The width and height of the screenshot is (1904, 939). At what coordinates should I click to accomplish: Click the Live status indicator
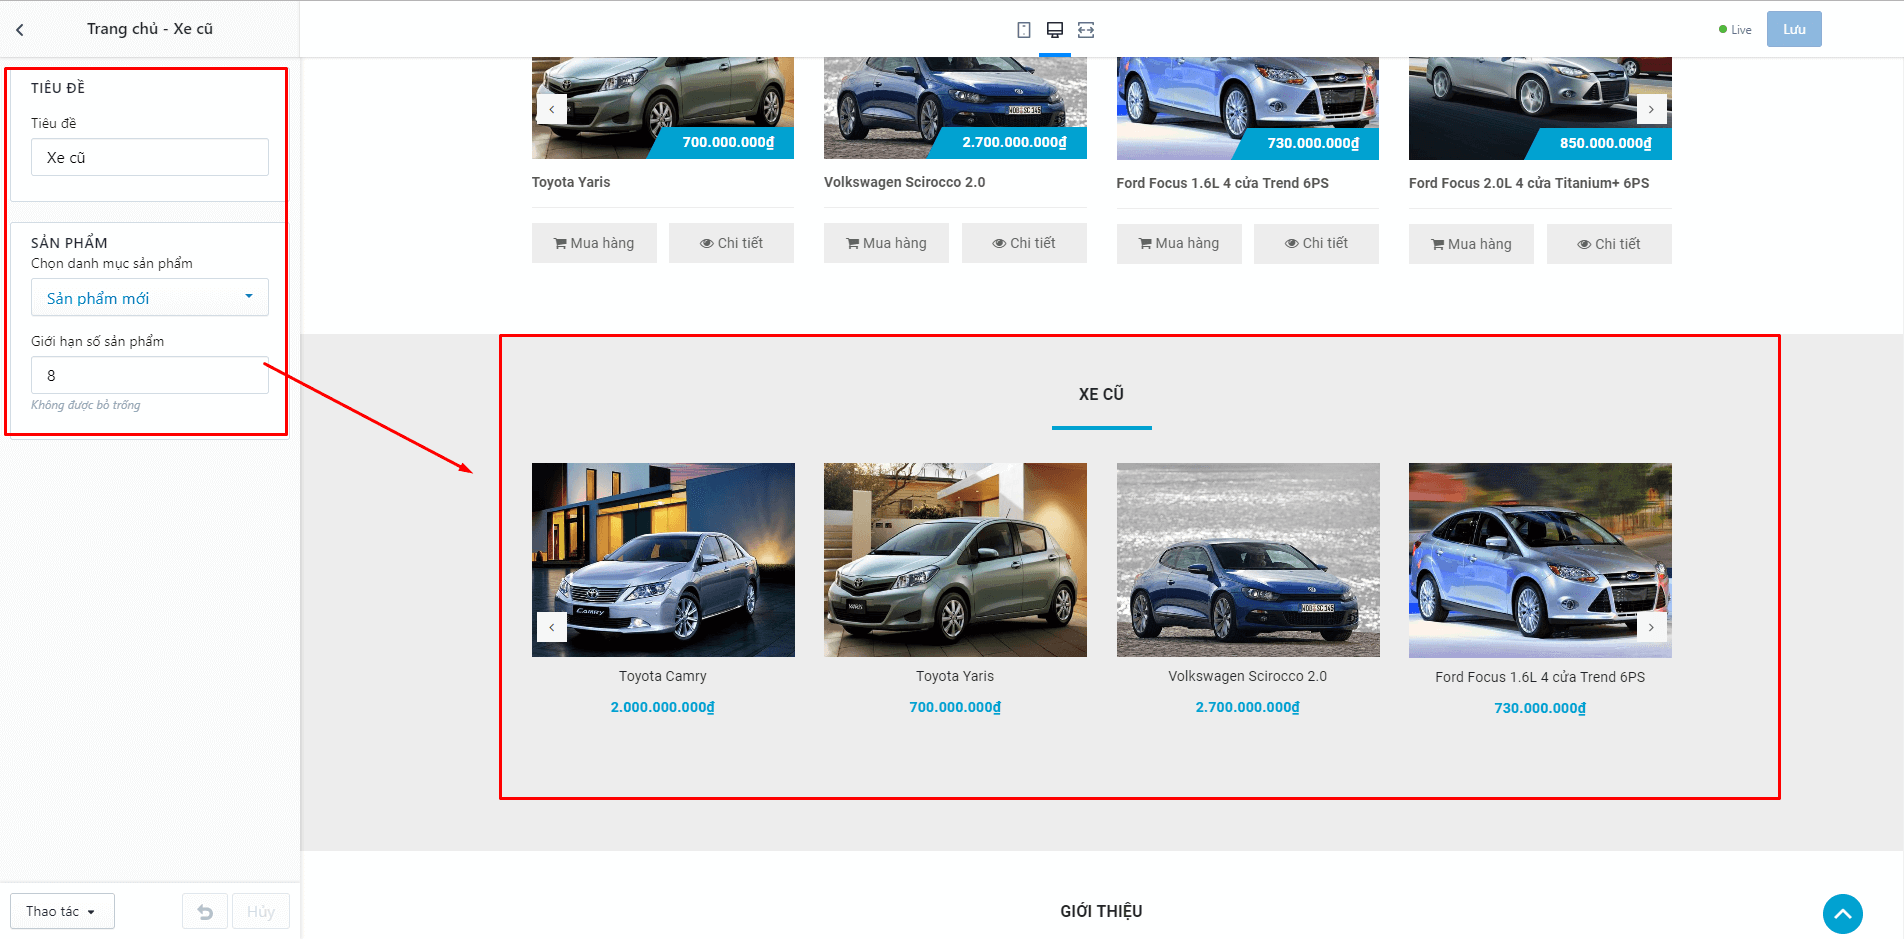(x=1735, y=30)
